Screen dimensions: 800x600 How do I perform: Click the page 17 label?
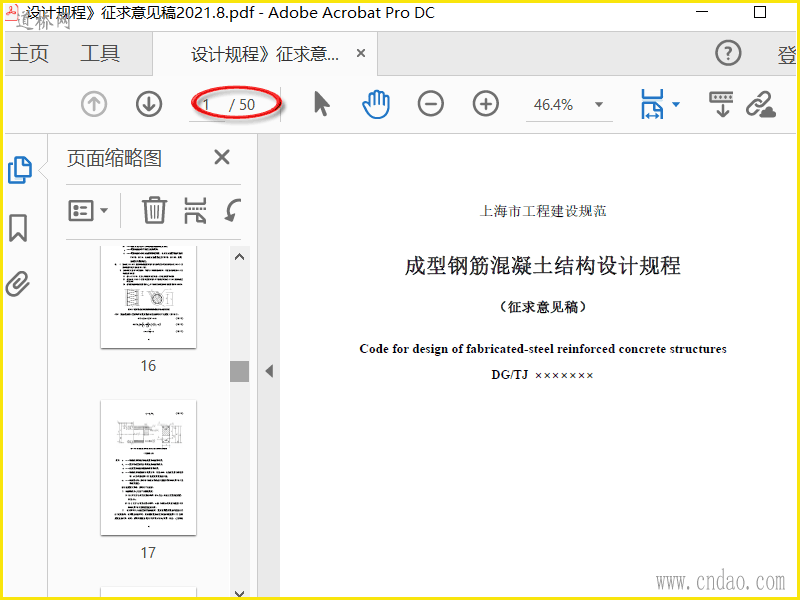click(148, 553)
